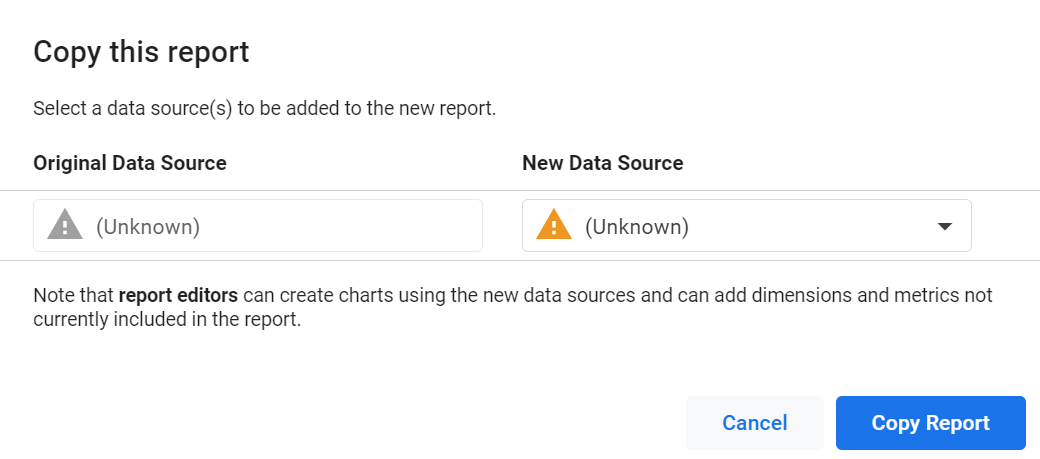Screen dimensions: 1040x459
Task: Confirm with the Copy Report button
Action: coord(930,423)
